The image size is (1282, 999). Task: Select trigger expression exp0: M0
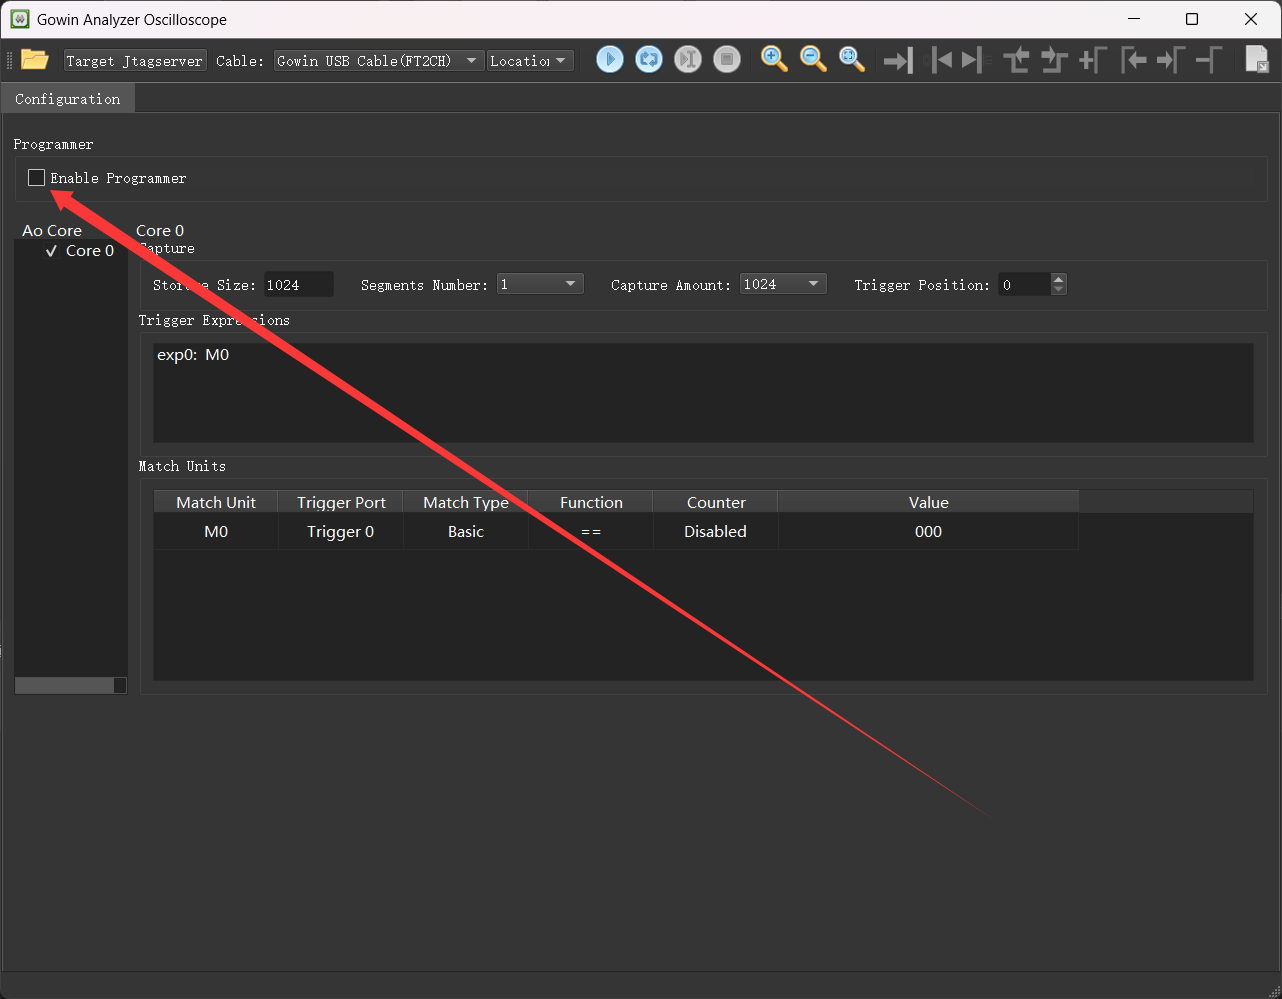[x=193, y=355]
